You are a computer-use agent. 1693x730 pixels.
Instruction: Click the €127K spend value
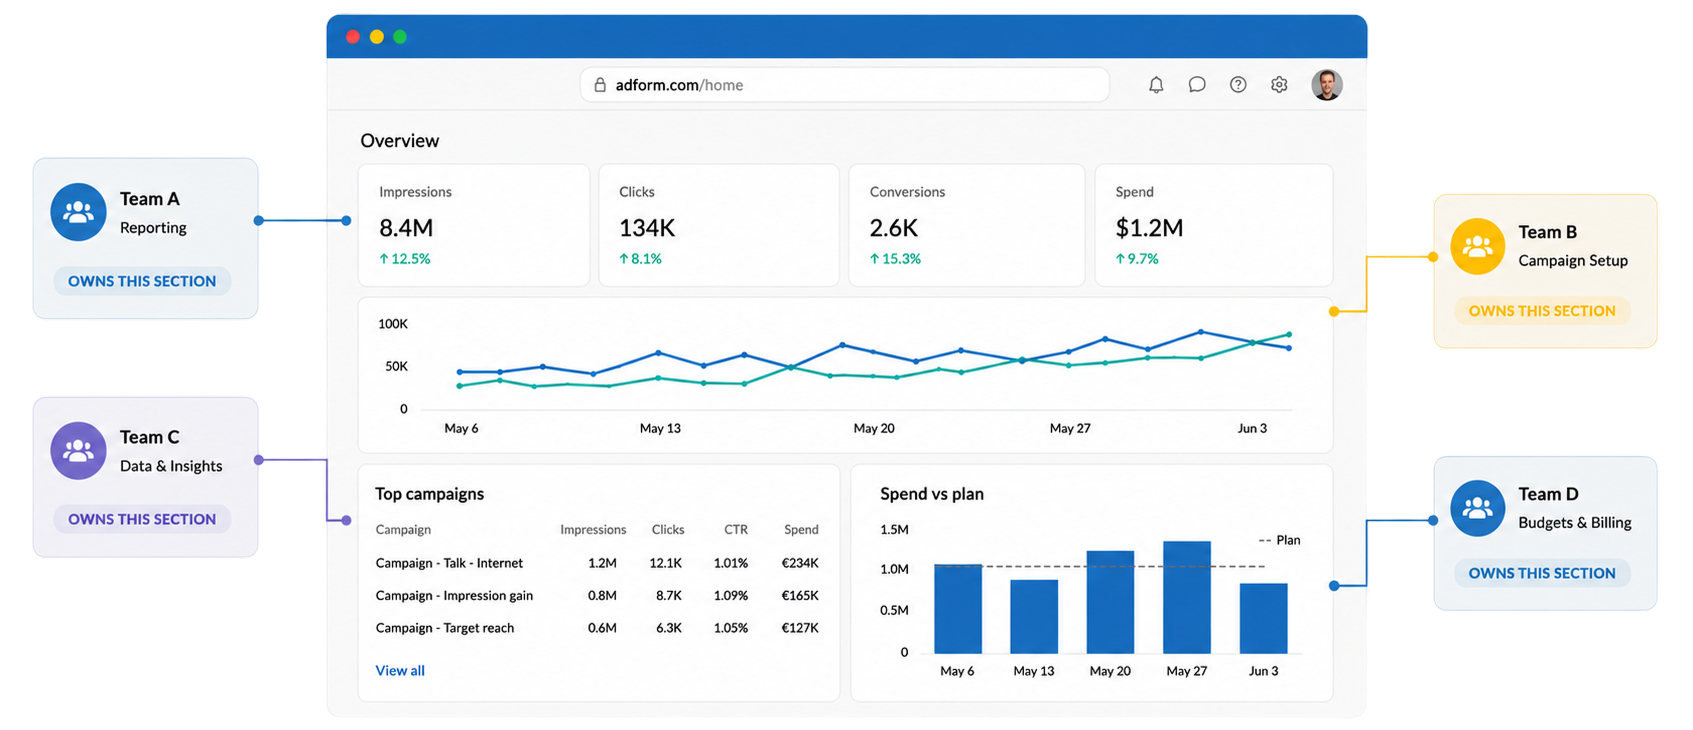click(800, 628)
